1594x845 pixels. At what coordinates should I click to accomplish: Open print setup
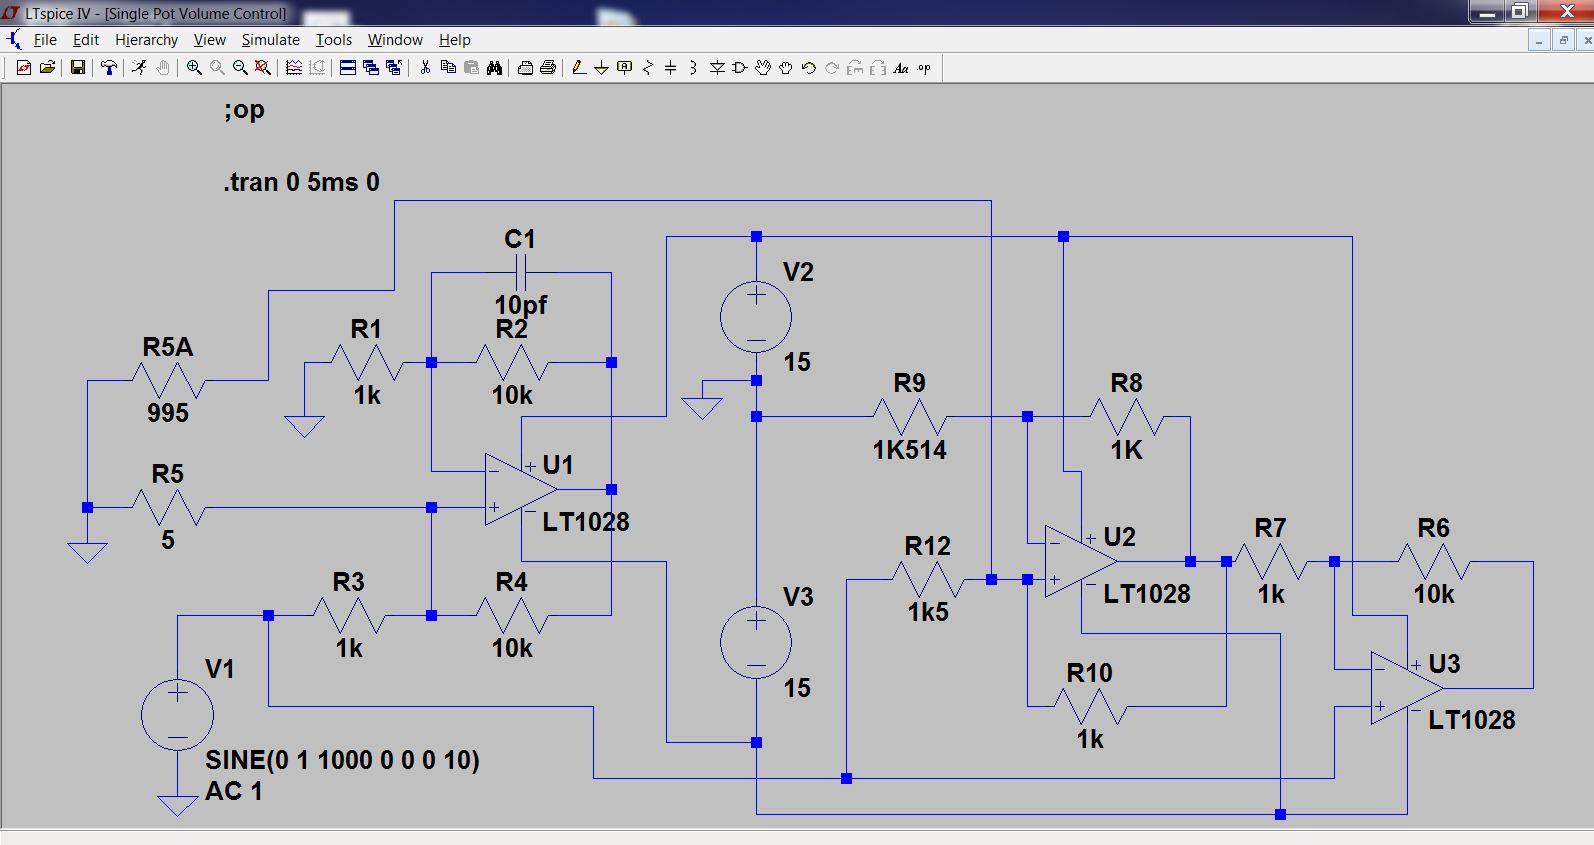coord(525,68)
